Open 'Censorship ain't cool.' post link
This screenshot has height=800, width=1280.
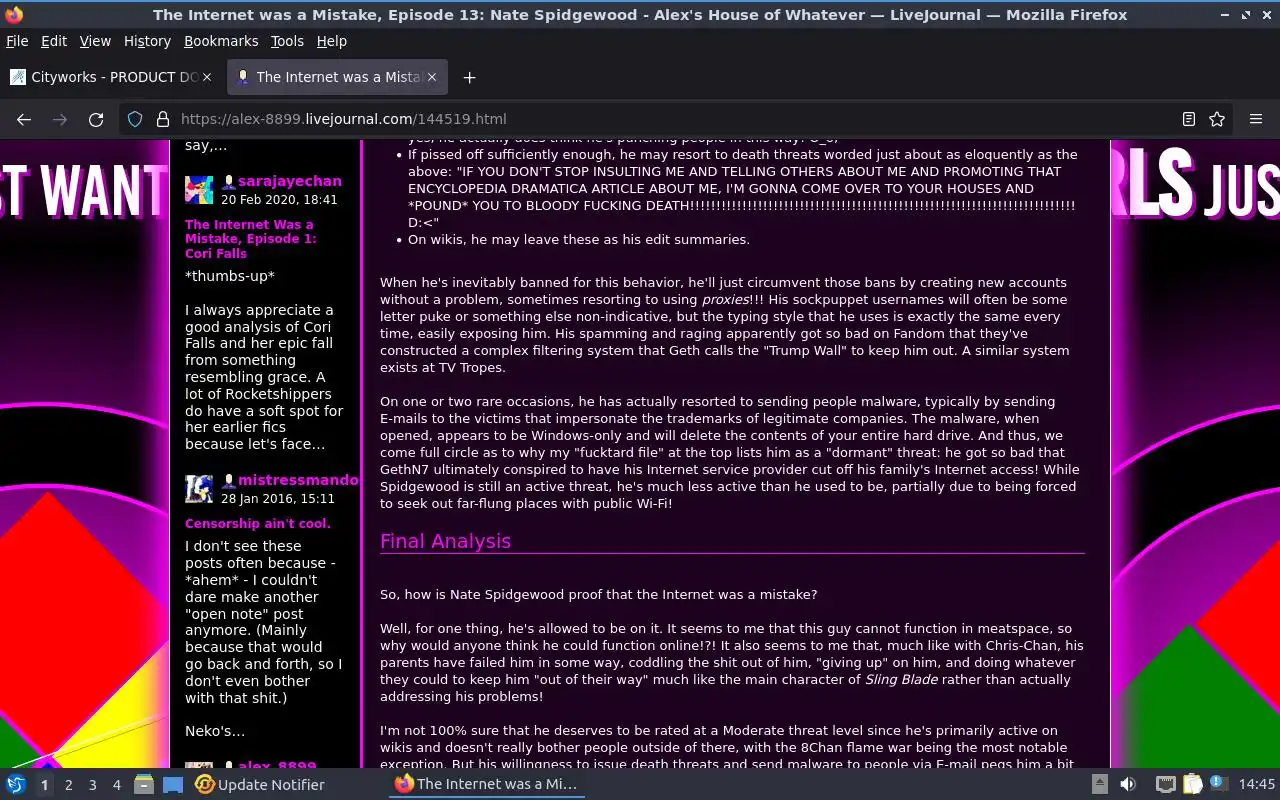(x=257, y=524)
